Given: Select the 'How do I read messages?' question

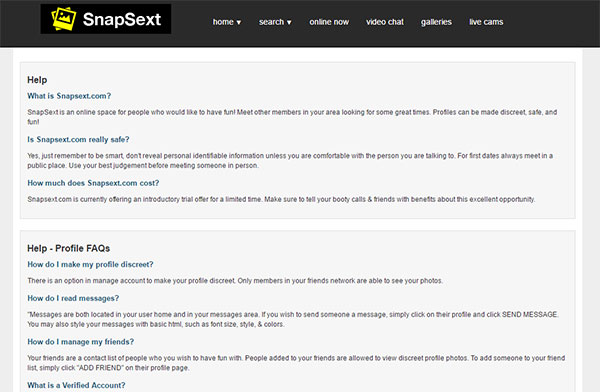Looking at the screenshot, I should (73, 298).
